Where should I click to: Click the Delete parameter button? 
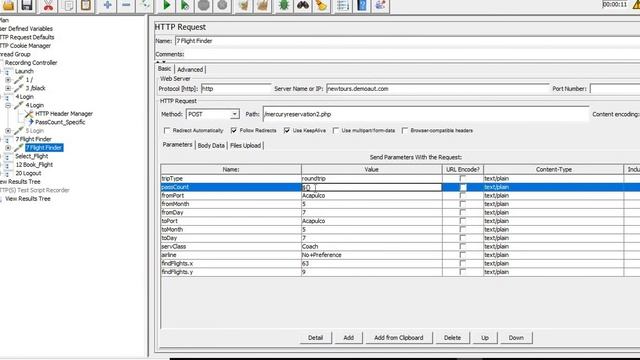coord(452,338)
